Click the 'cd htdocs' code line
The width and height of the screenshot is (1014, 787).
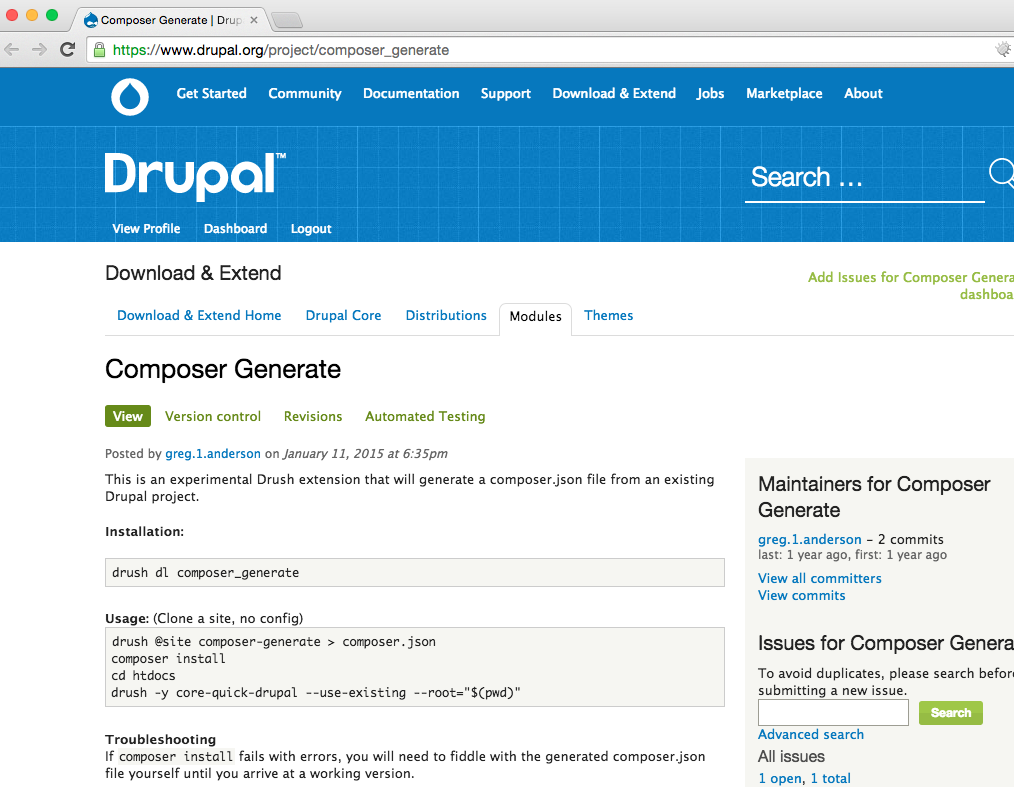pos(143,676)
